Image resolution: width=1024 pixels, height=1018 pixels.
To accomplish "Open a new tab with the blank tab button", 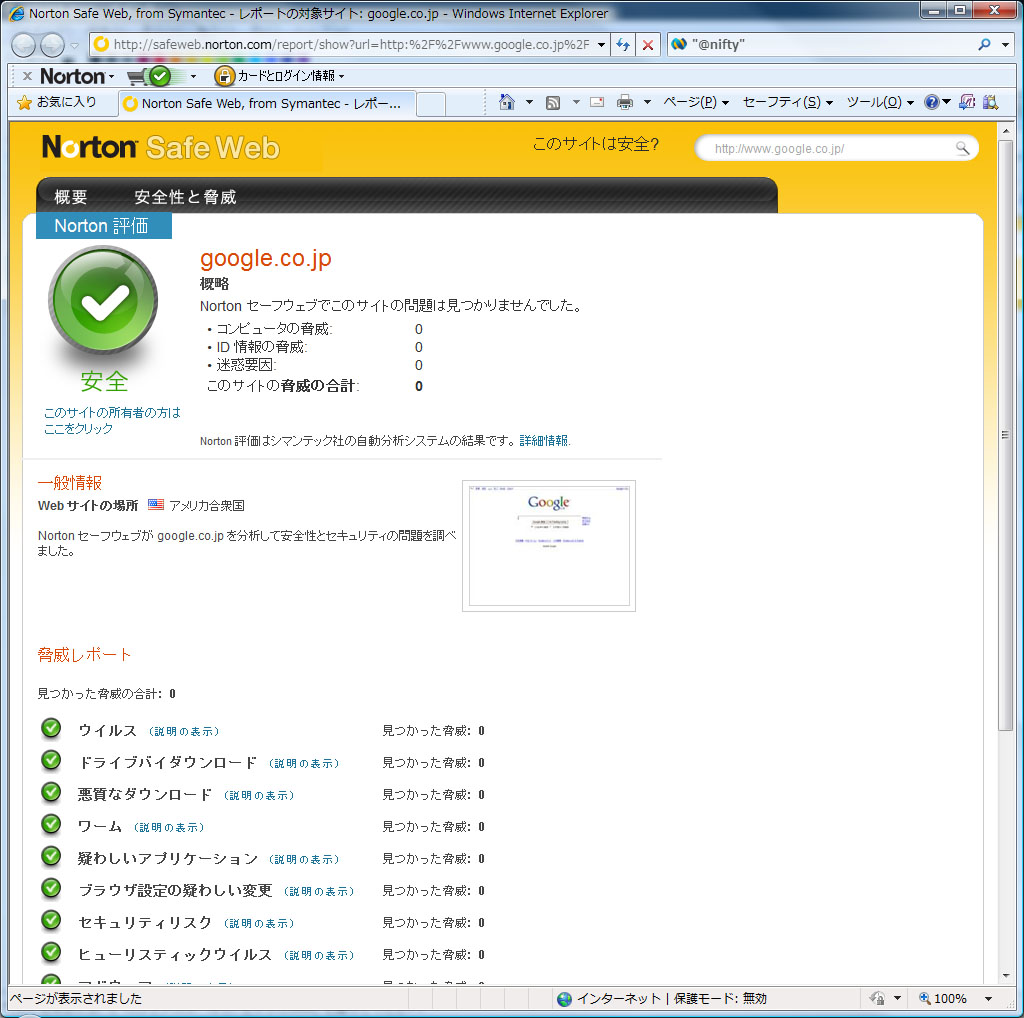I will tap(431, 104).
